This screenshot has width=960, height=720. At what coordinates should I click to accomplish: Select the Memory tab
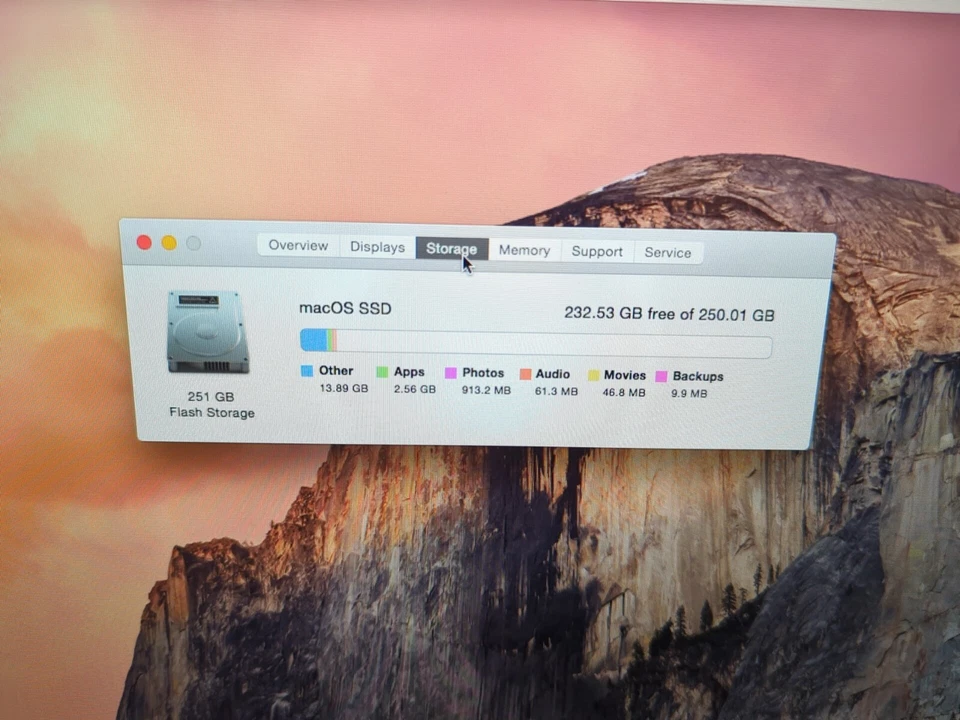524,250
